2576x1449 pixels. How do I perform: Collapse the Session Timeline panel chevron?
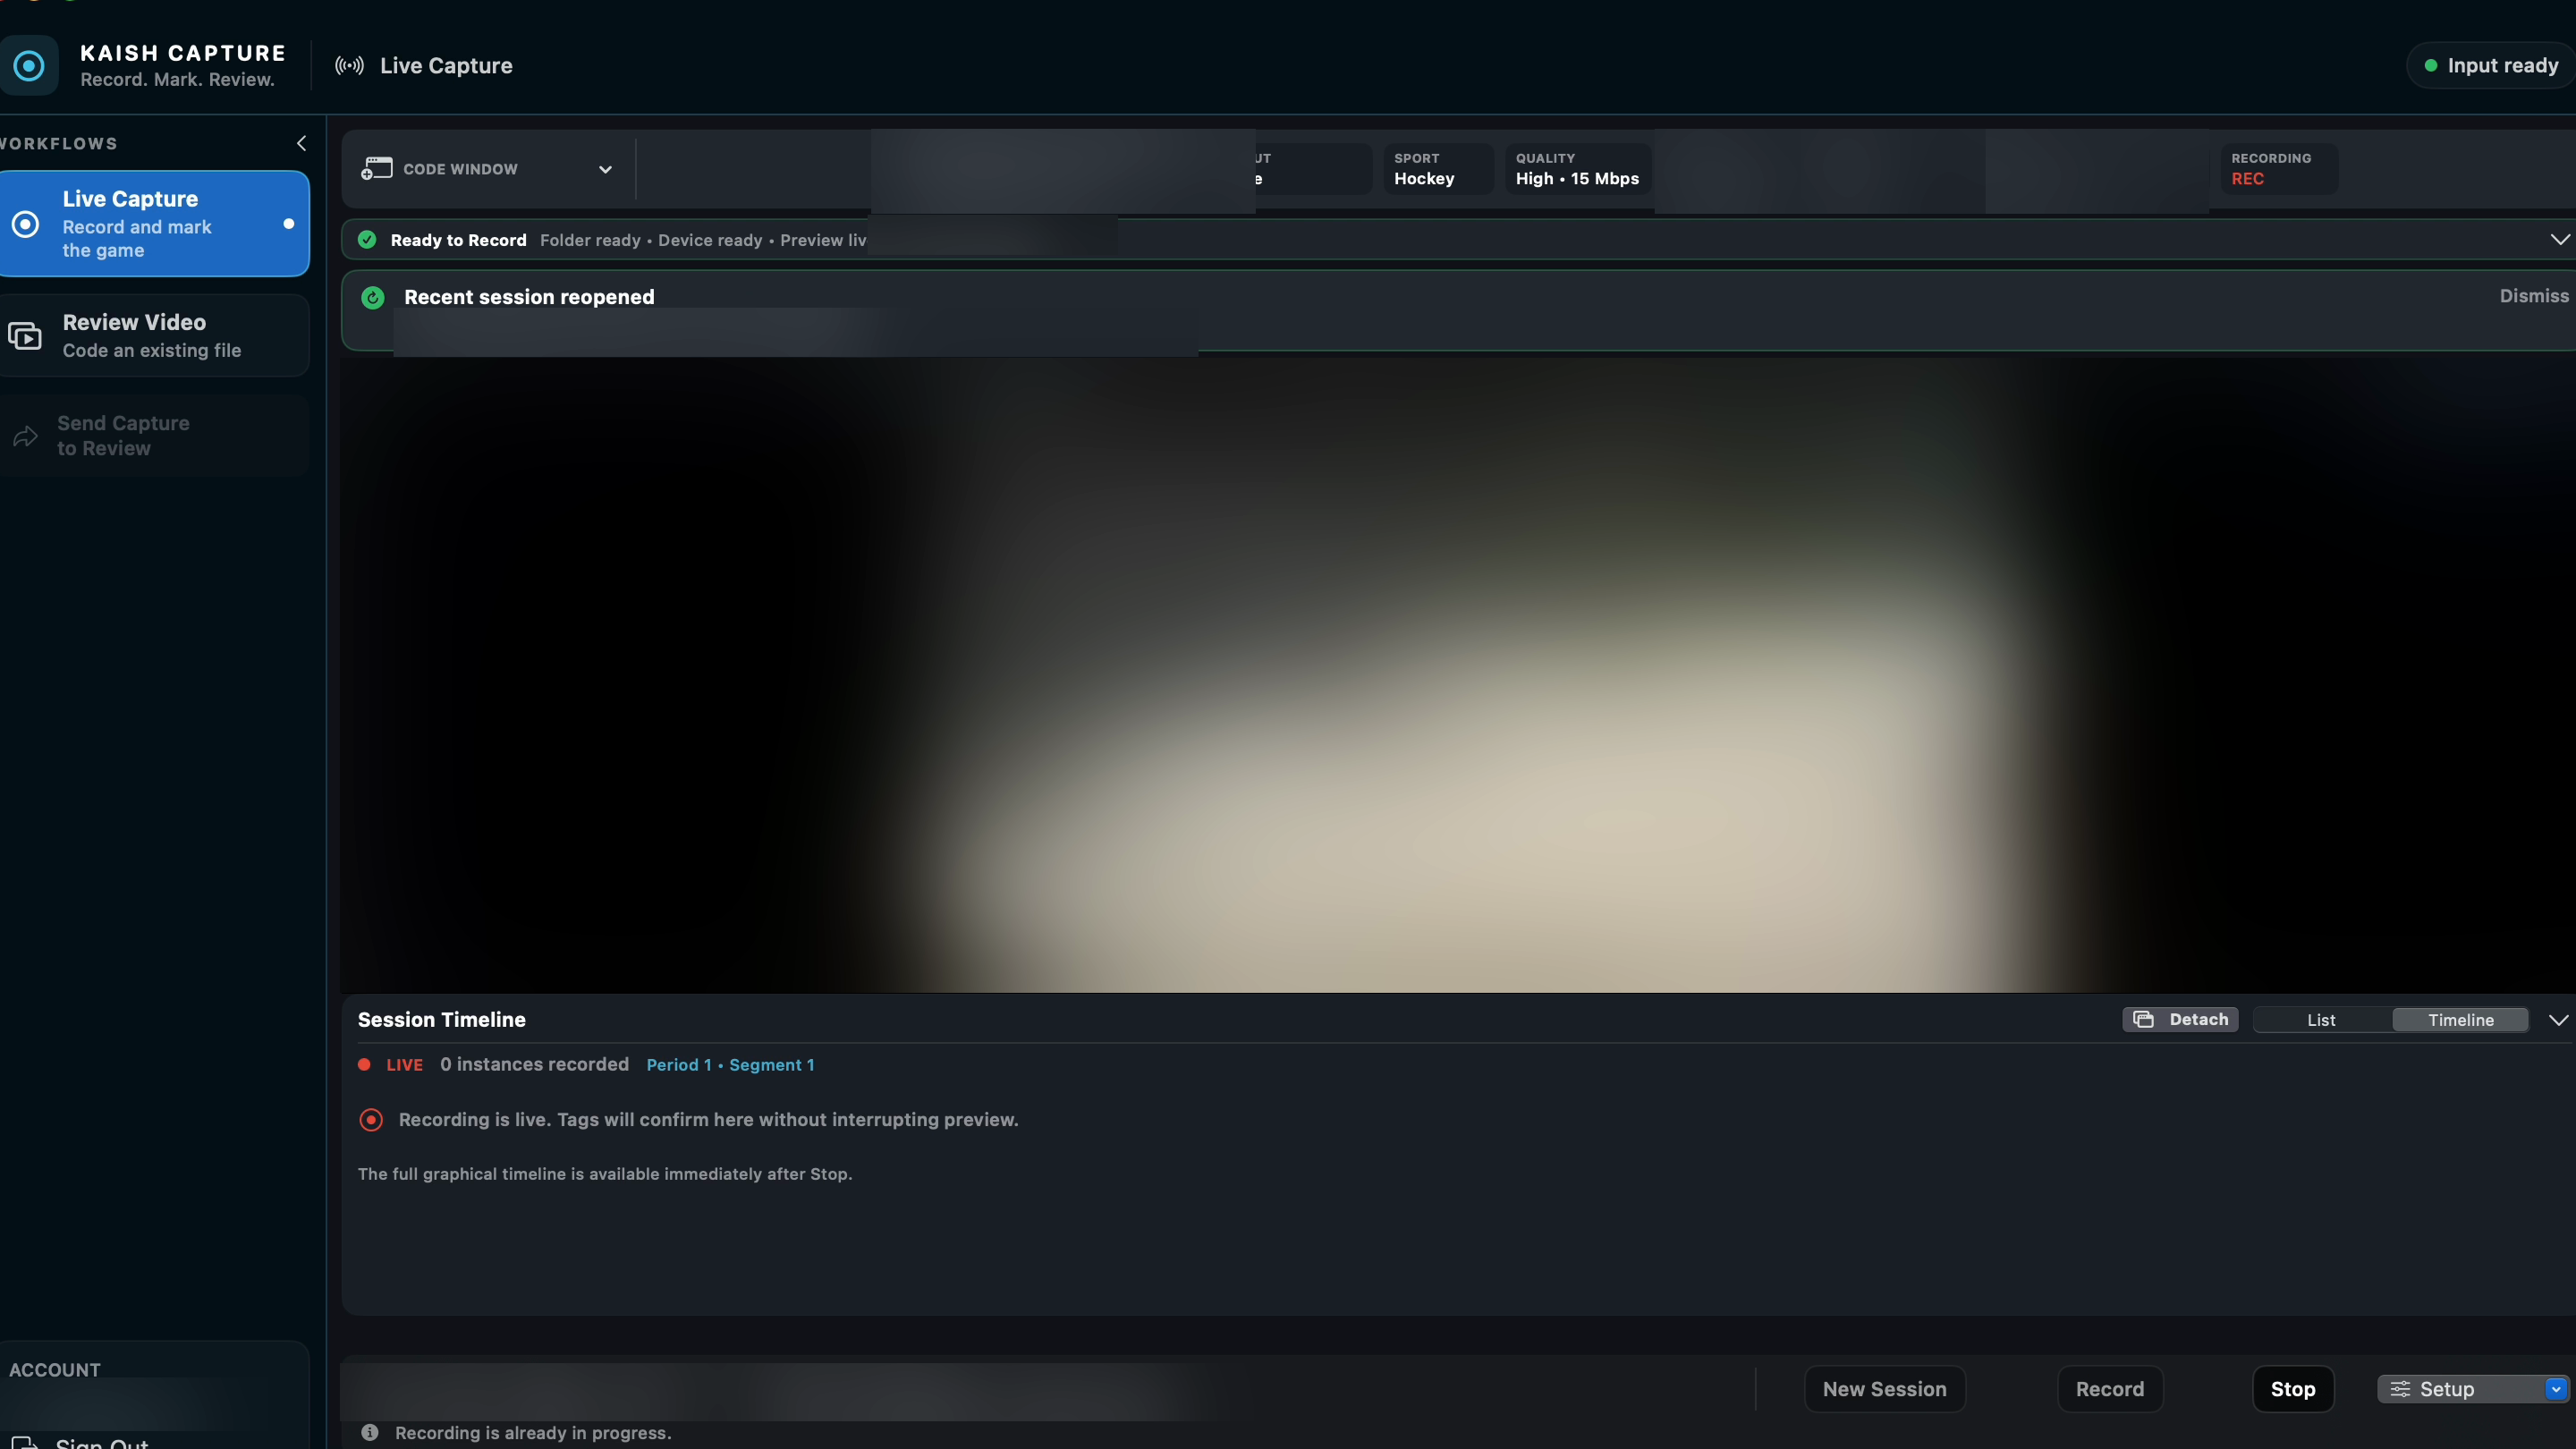tap(2558, 1020)
